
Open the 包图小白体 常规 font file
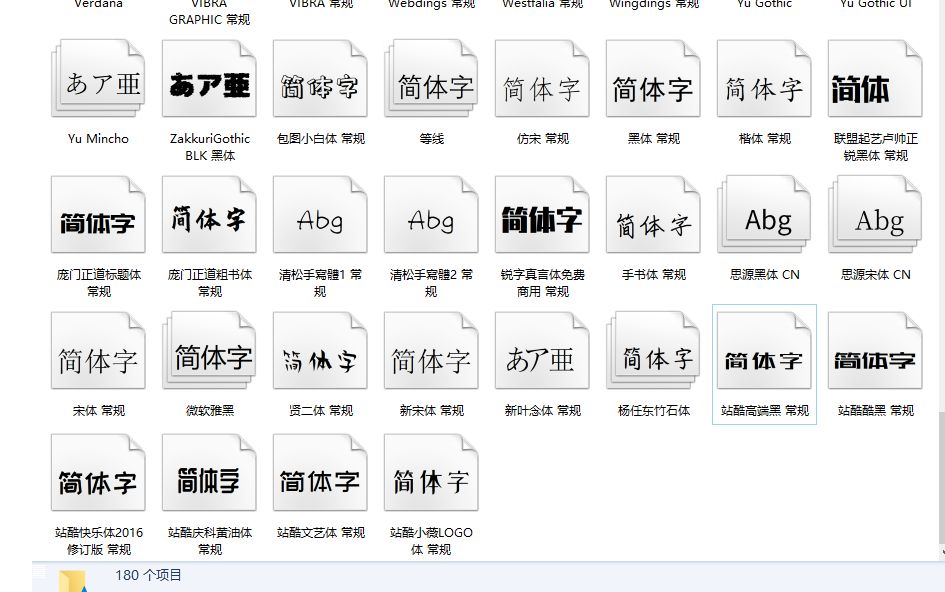(x=319, y=78)
